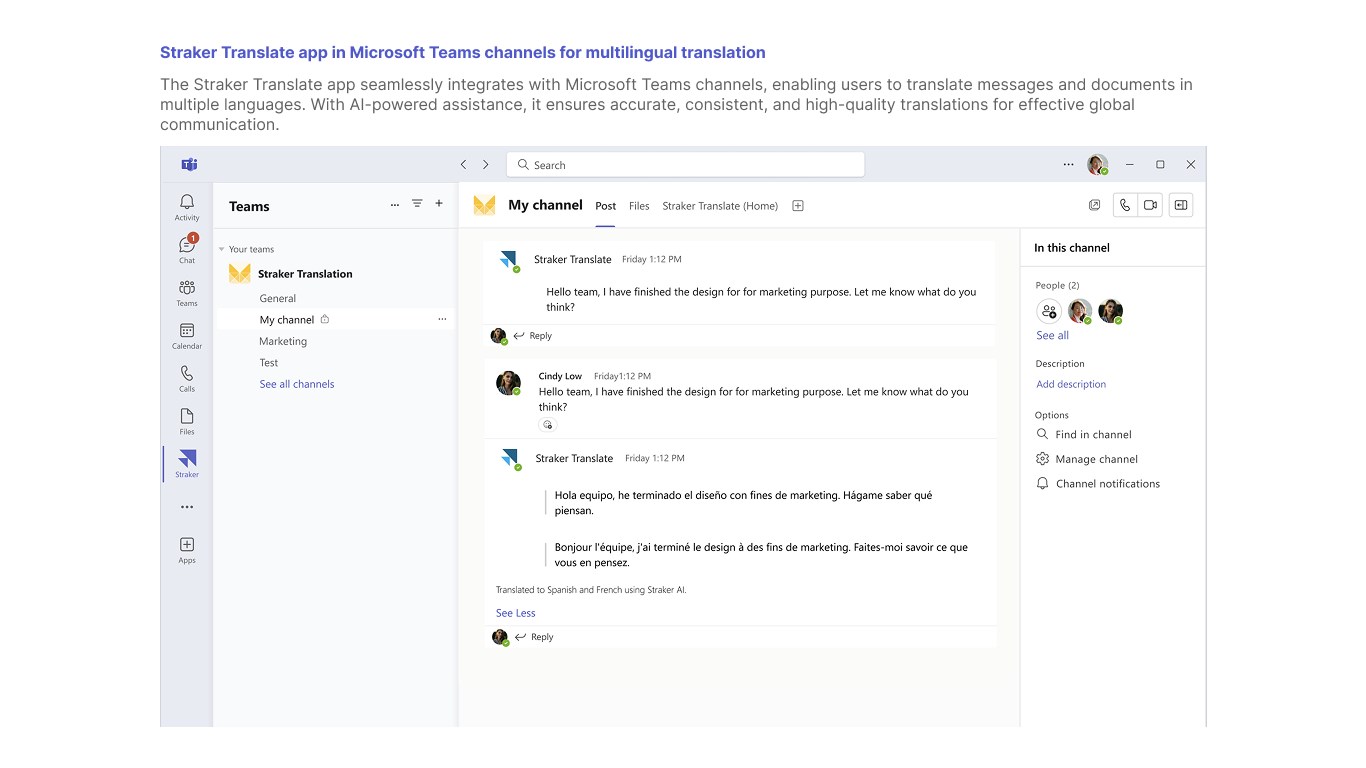Viewport: 1366px width, 768px height.
Task: Start a video meeting with camera icon
Action: (x=1151, y=205)
